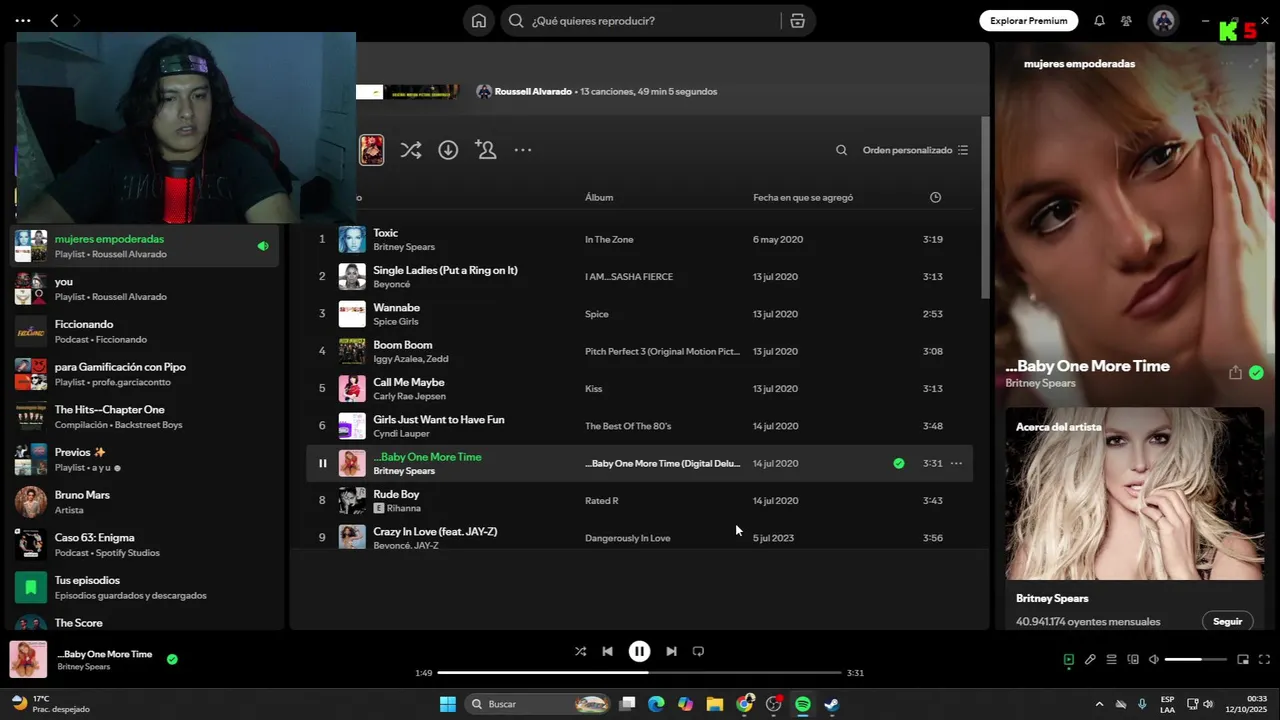
Task: Seek within the song progress bar
Action: click(640, 673)
